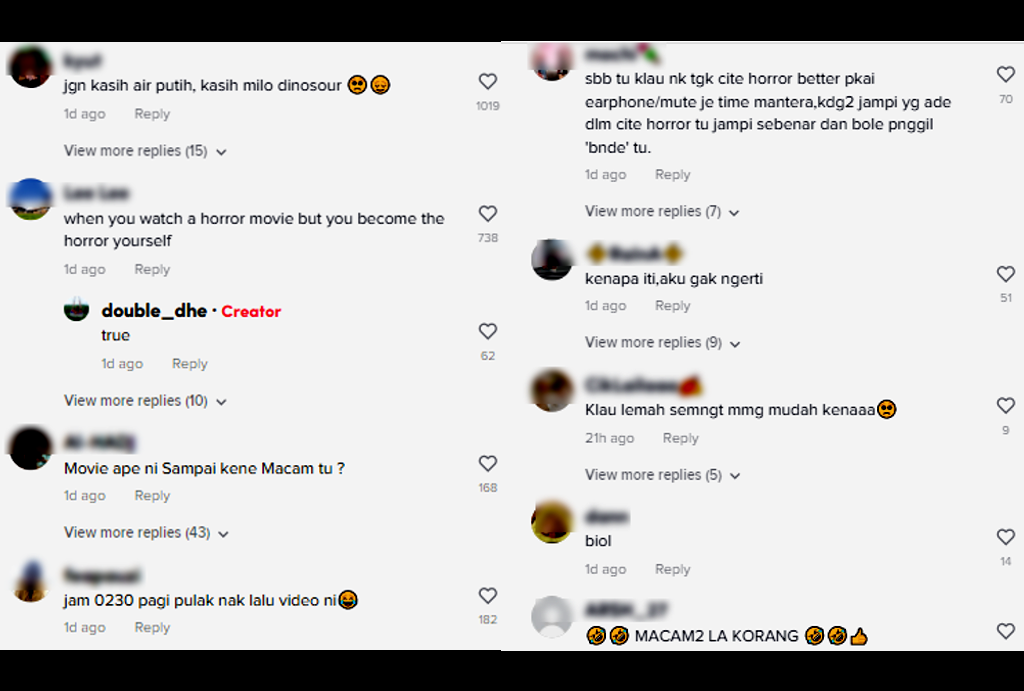Like the 'jam 0230 pagi' comment
Screen dimensions: 1024x691
pos(488,596)
